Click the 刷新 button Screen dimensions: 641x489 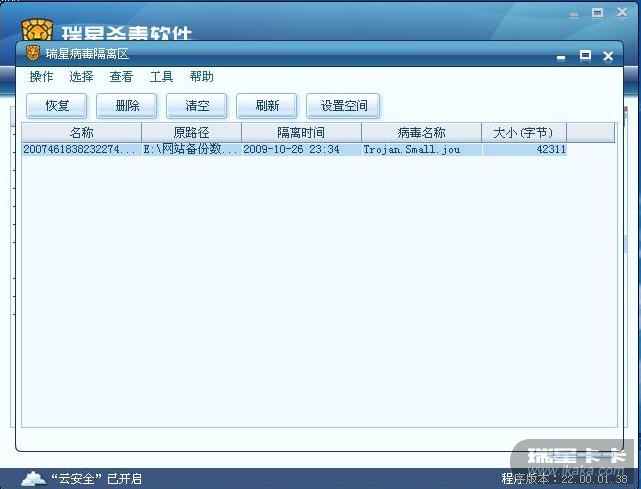pos(267,106)
